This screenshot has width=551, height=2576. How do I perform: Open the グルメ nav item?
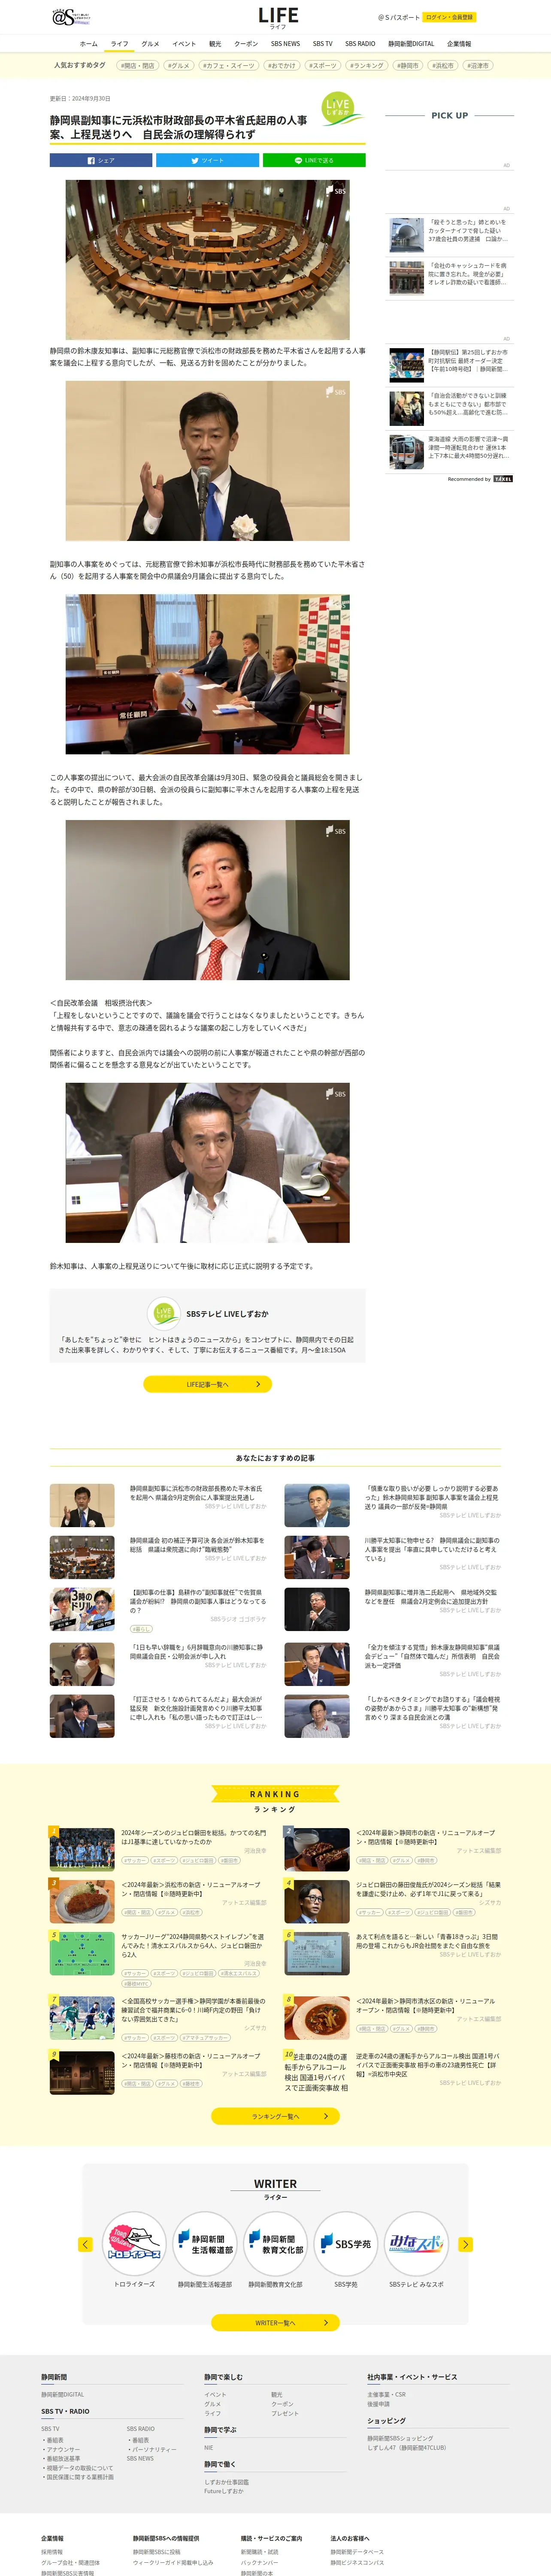(x=150, y=44)
